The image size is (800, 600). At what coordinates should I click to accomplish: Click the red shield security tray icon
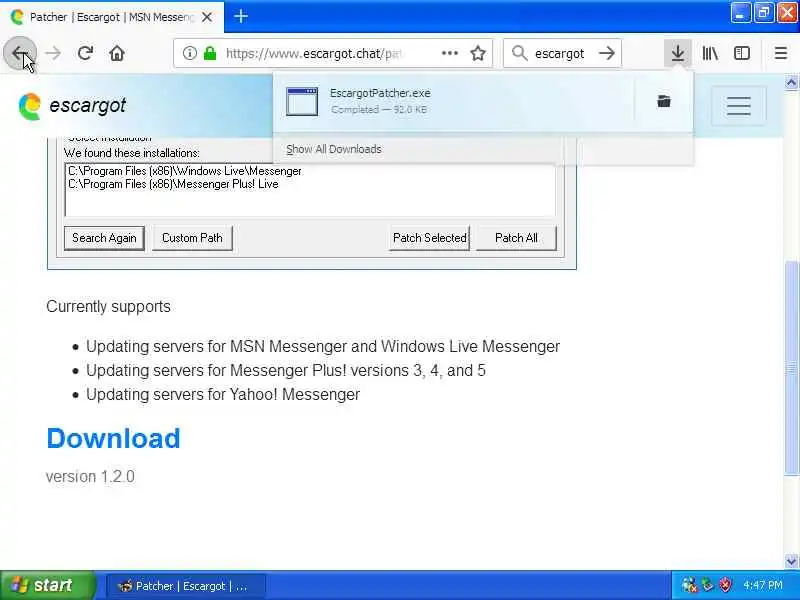725,585
